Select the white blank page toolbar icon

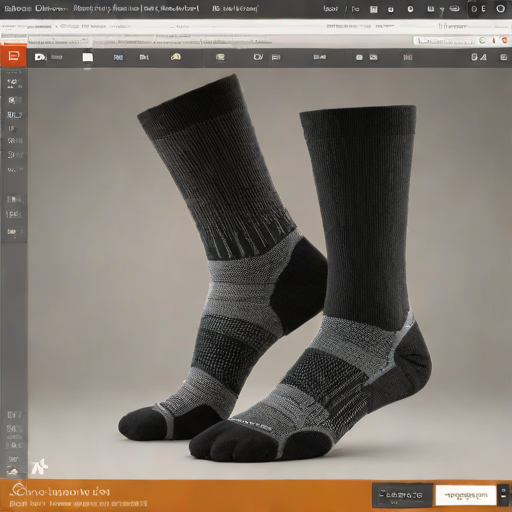tap(88, 57)
